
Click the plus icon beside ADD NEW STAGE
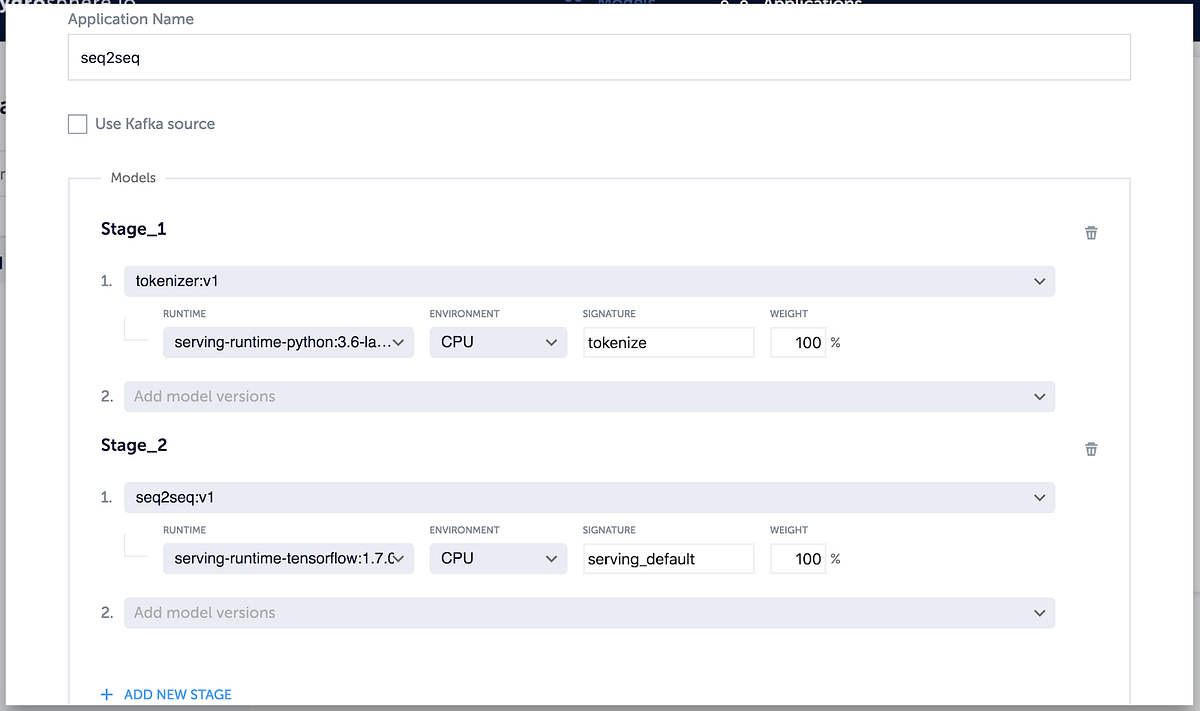[x=105, y=694]
